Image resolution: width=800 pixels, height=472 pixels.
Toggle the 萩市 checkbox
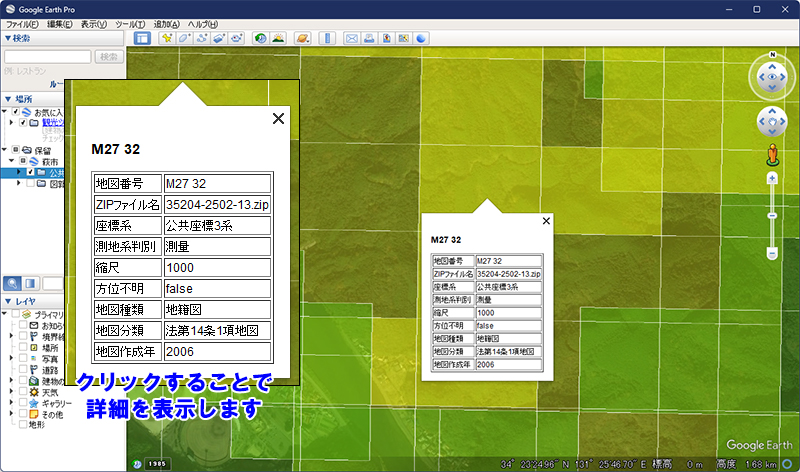(x=23, y=161)
